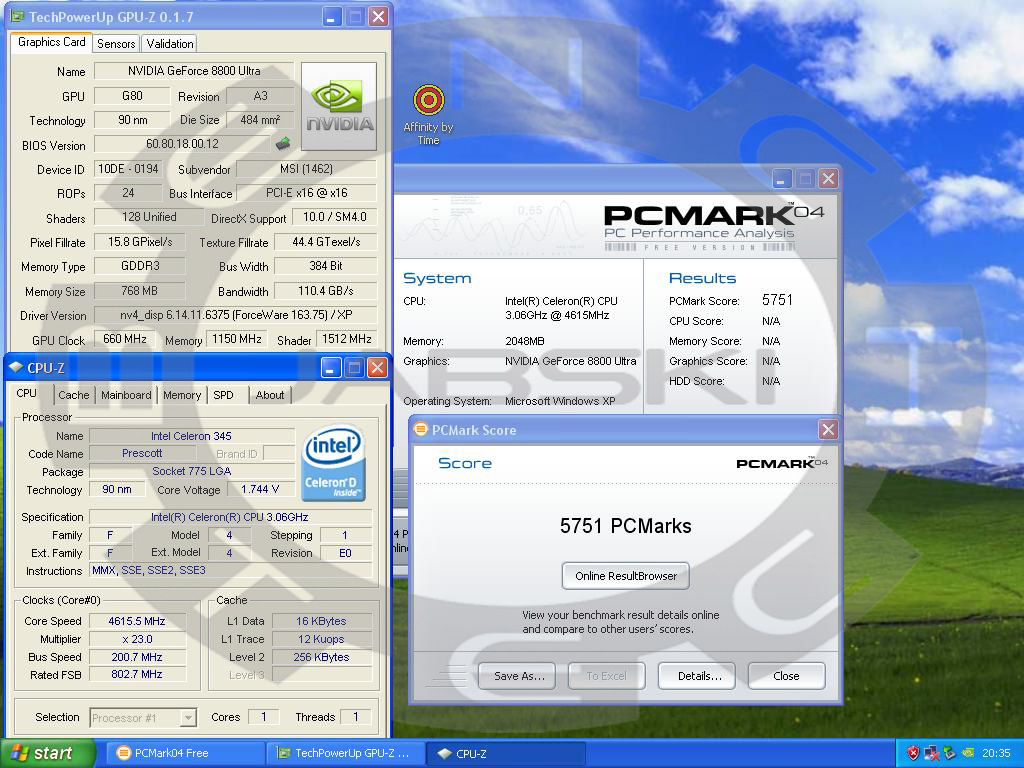1024x768 pixels.
Task: Open the Affinity by Time desktop shortcut
Action: (x=428, y=114)
